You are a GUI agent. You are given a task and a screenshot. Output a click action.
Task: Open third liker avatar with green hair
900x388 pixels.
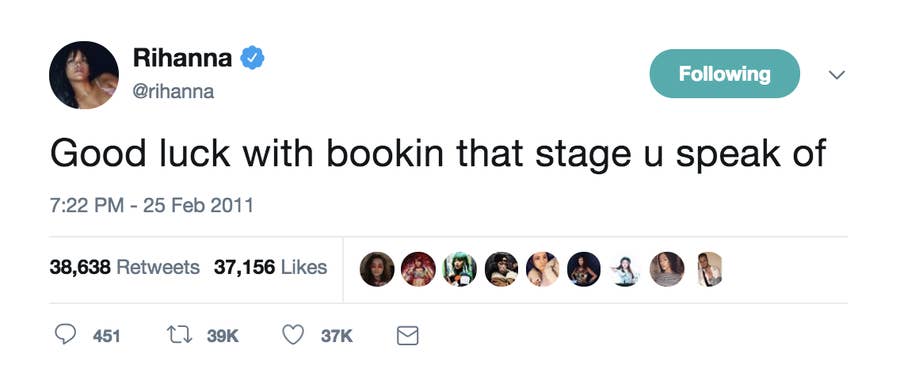point(460,269)
